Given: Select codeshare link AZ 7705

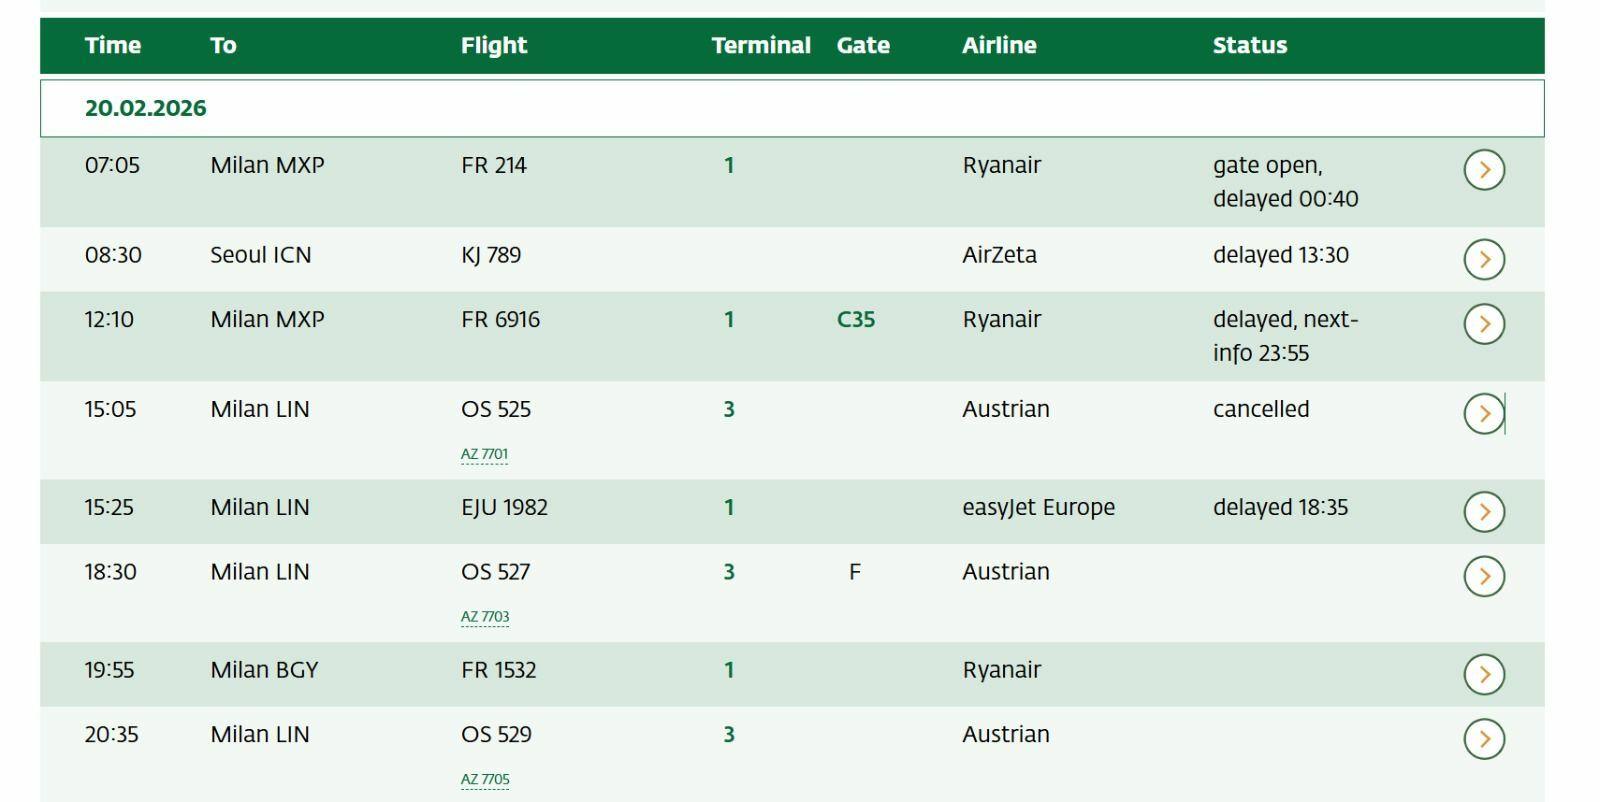Looking at the screenshot, I should (x=485, y=780).
